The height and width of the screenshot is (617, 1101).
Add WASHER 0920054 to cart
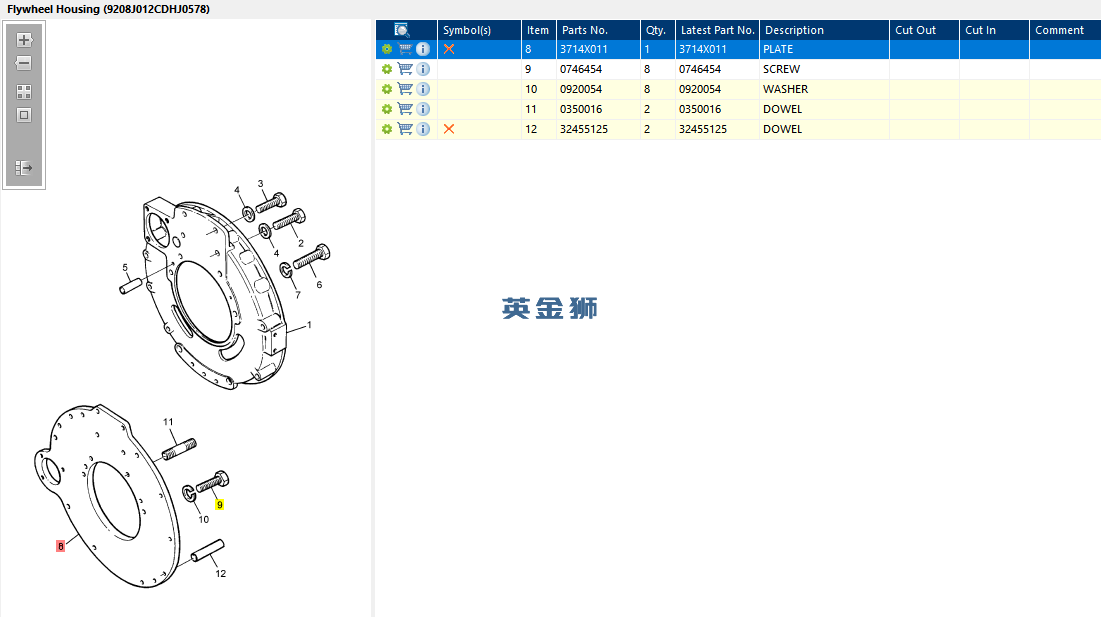coord(405,88)
